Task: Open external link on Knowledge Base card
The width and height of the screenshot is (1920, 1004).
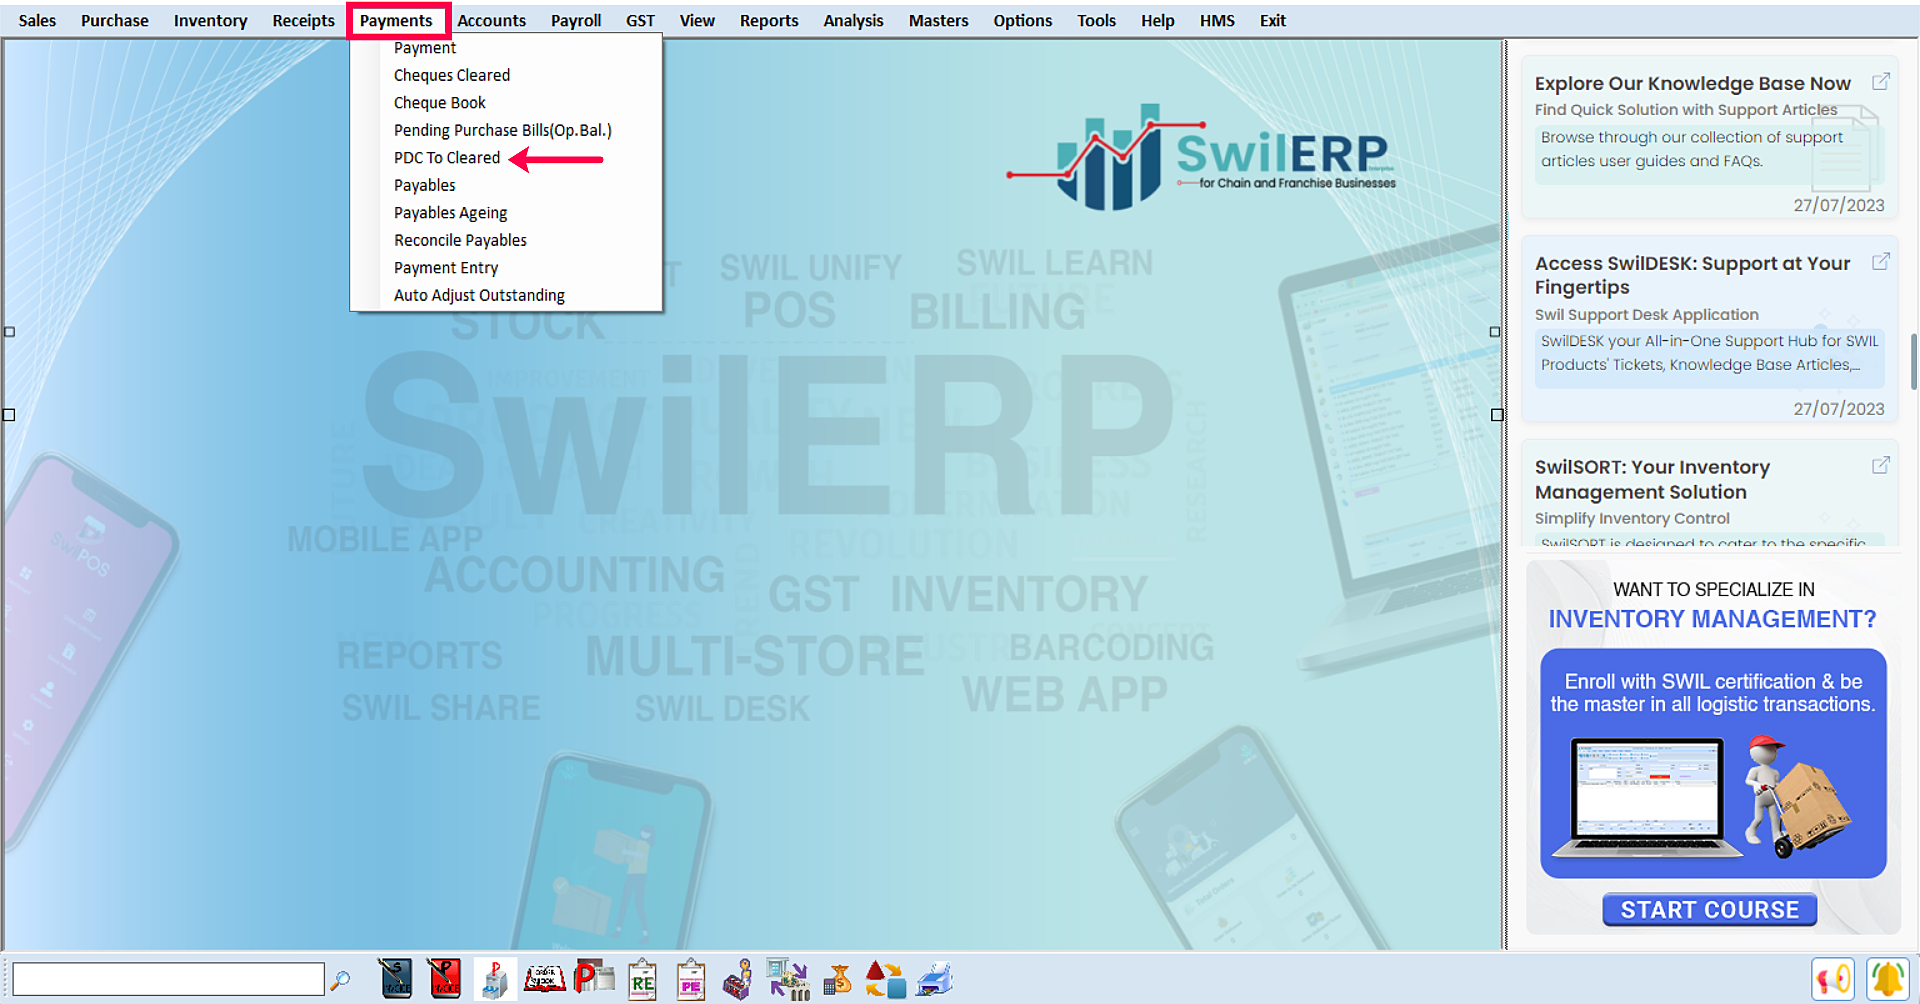Action: (1881, 82)
